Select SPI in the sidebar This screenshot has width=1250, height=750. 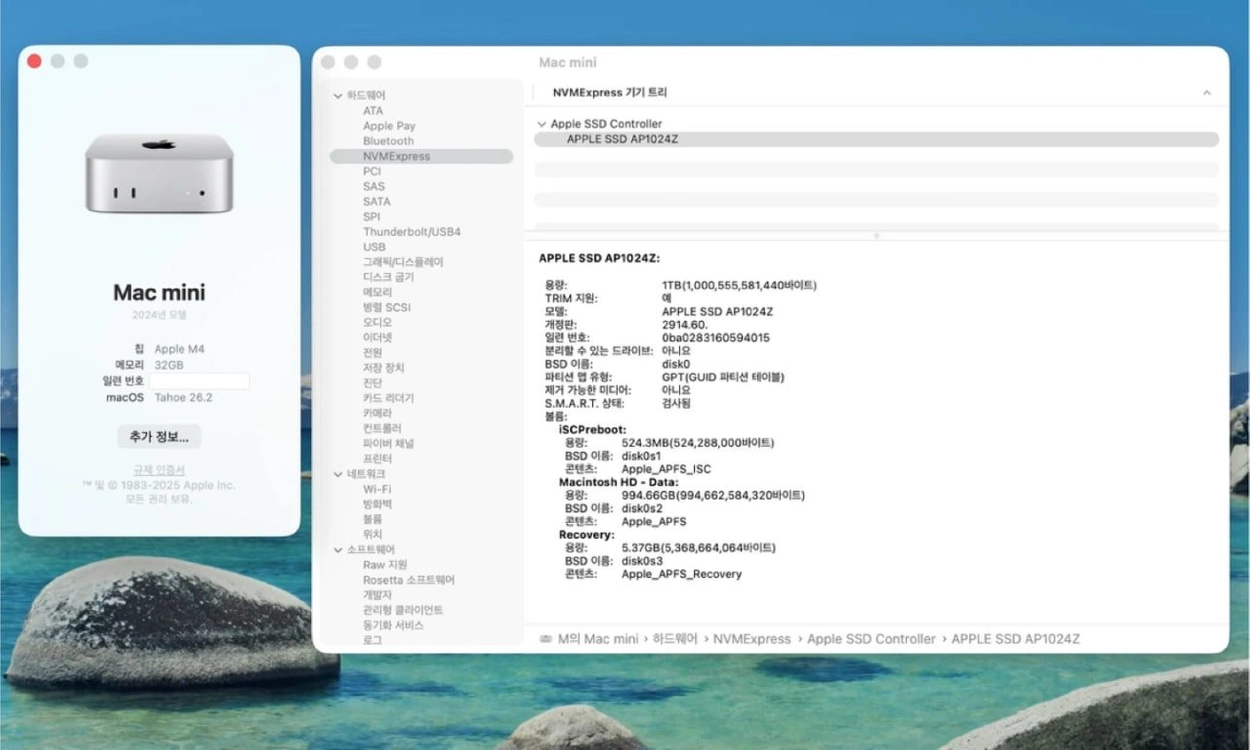pyautogui.click(x=371, y=216)
